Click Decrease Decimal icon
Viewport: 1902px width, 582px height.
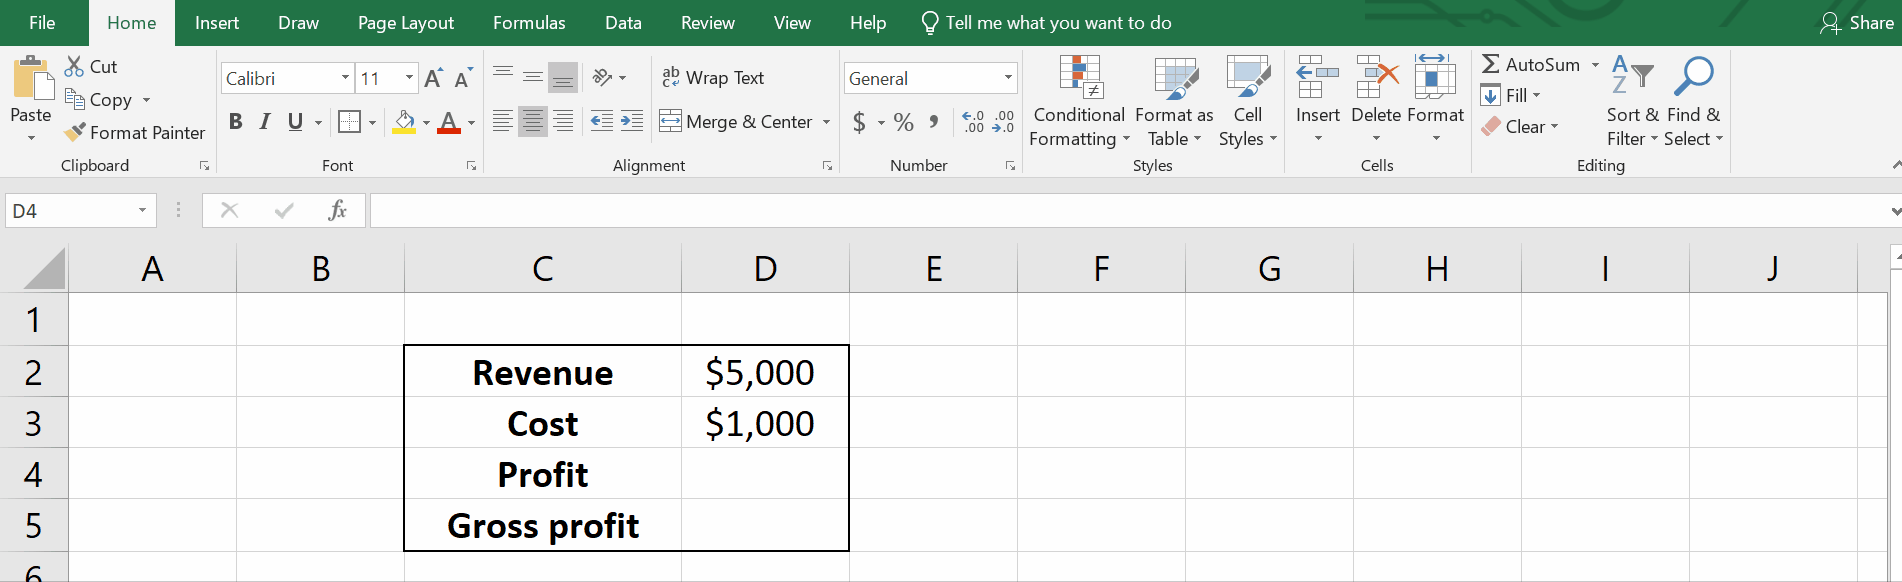1003,122
